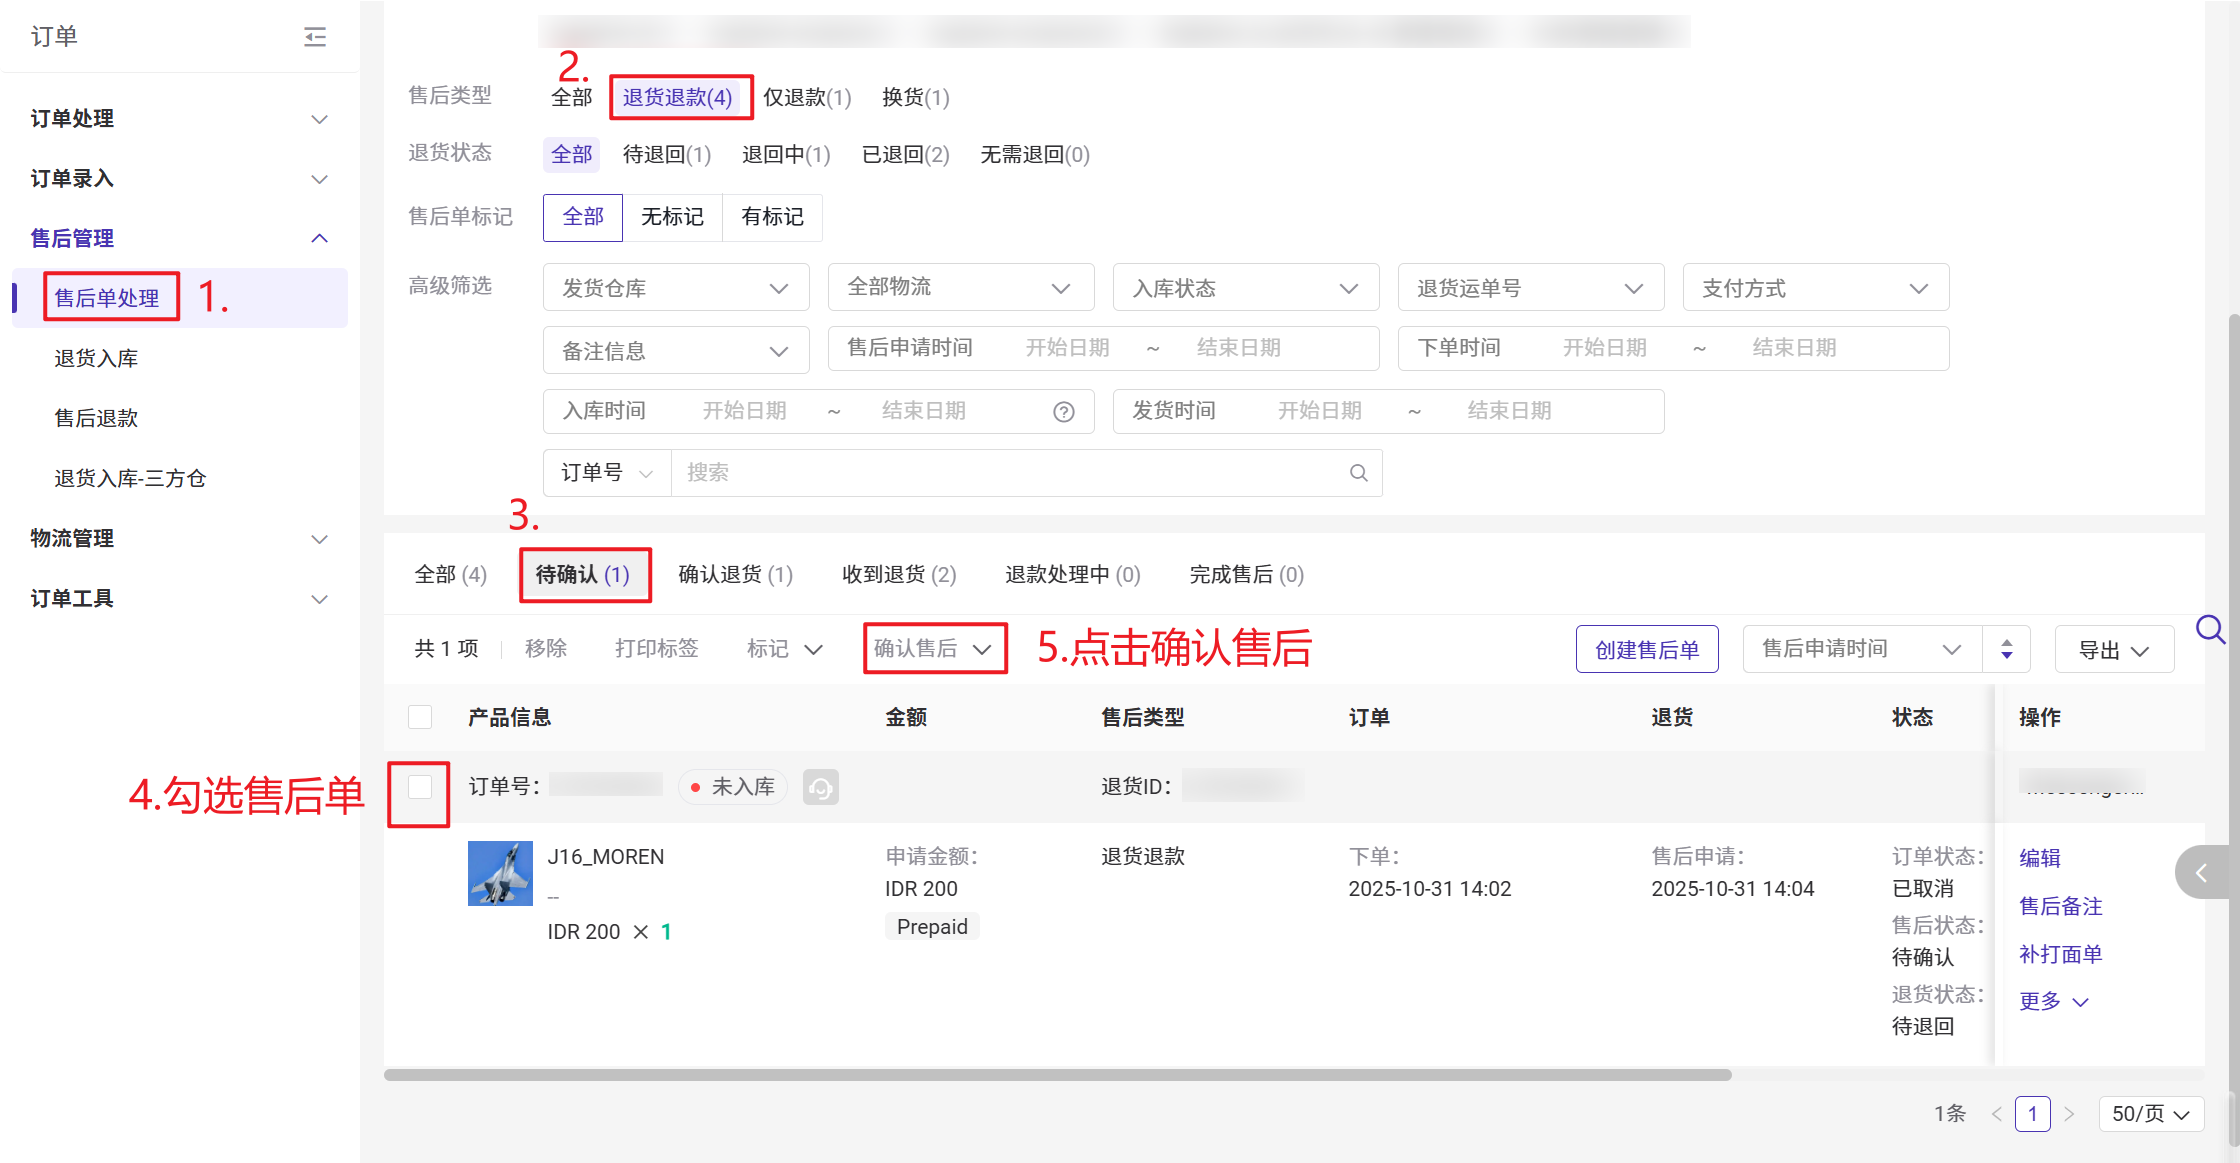Toggle the sort order arrows button

2006,650
